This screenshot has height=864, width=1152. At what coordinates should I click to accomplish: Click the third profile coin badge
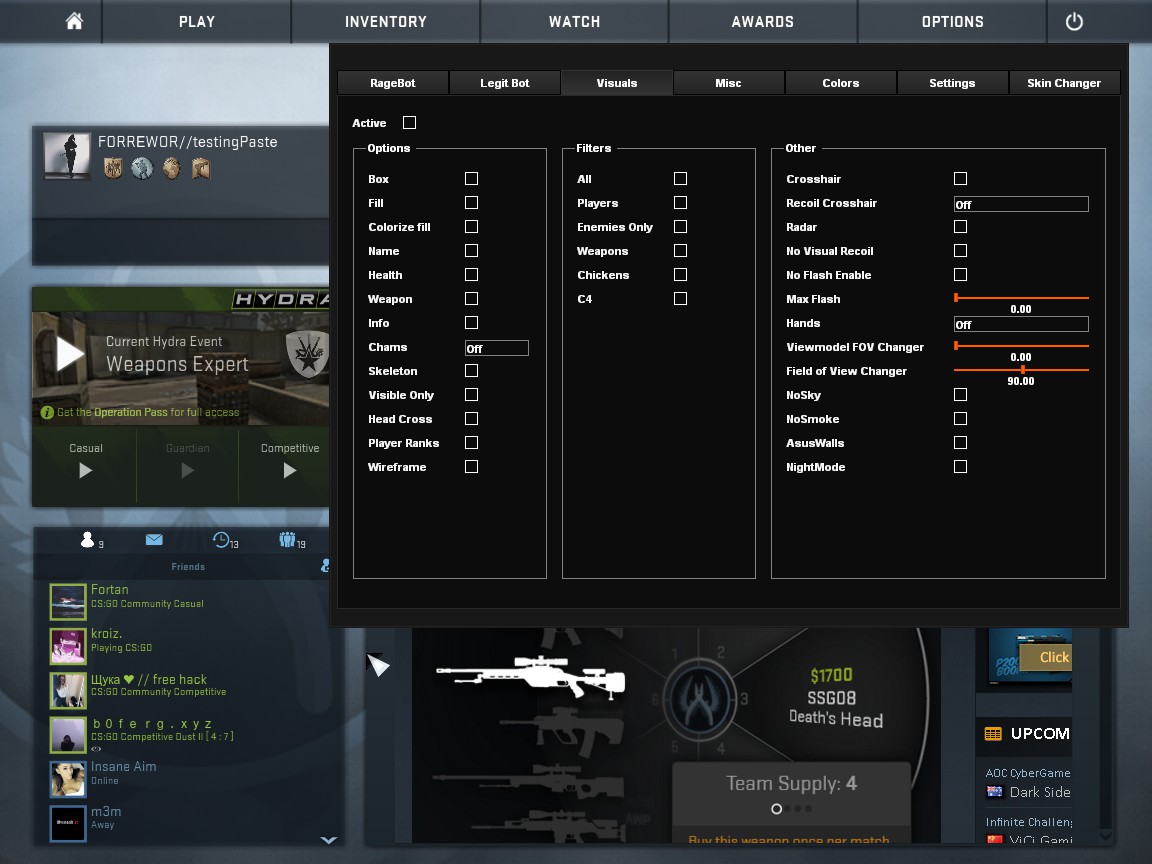171,168
